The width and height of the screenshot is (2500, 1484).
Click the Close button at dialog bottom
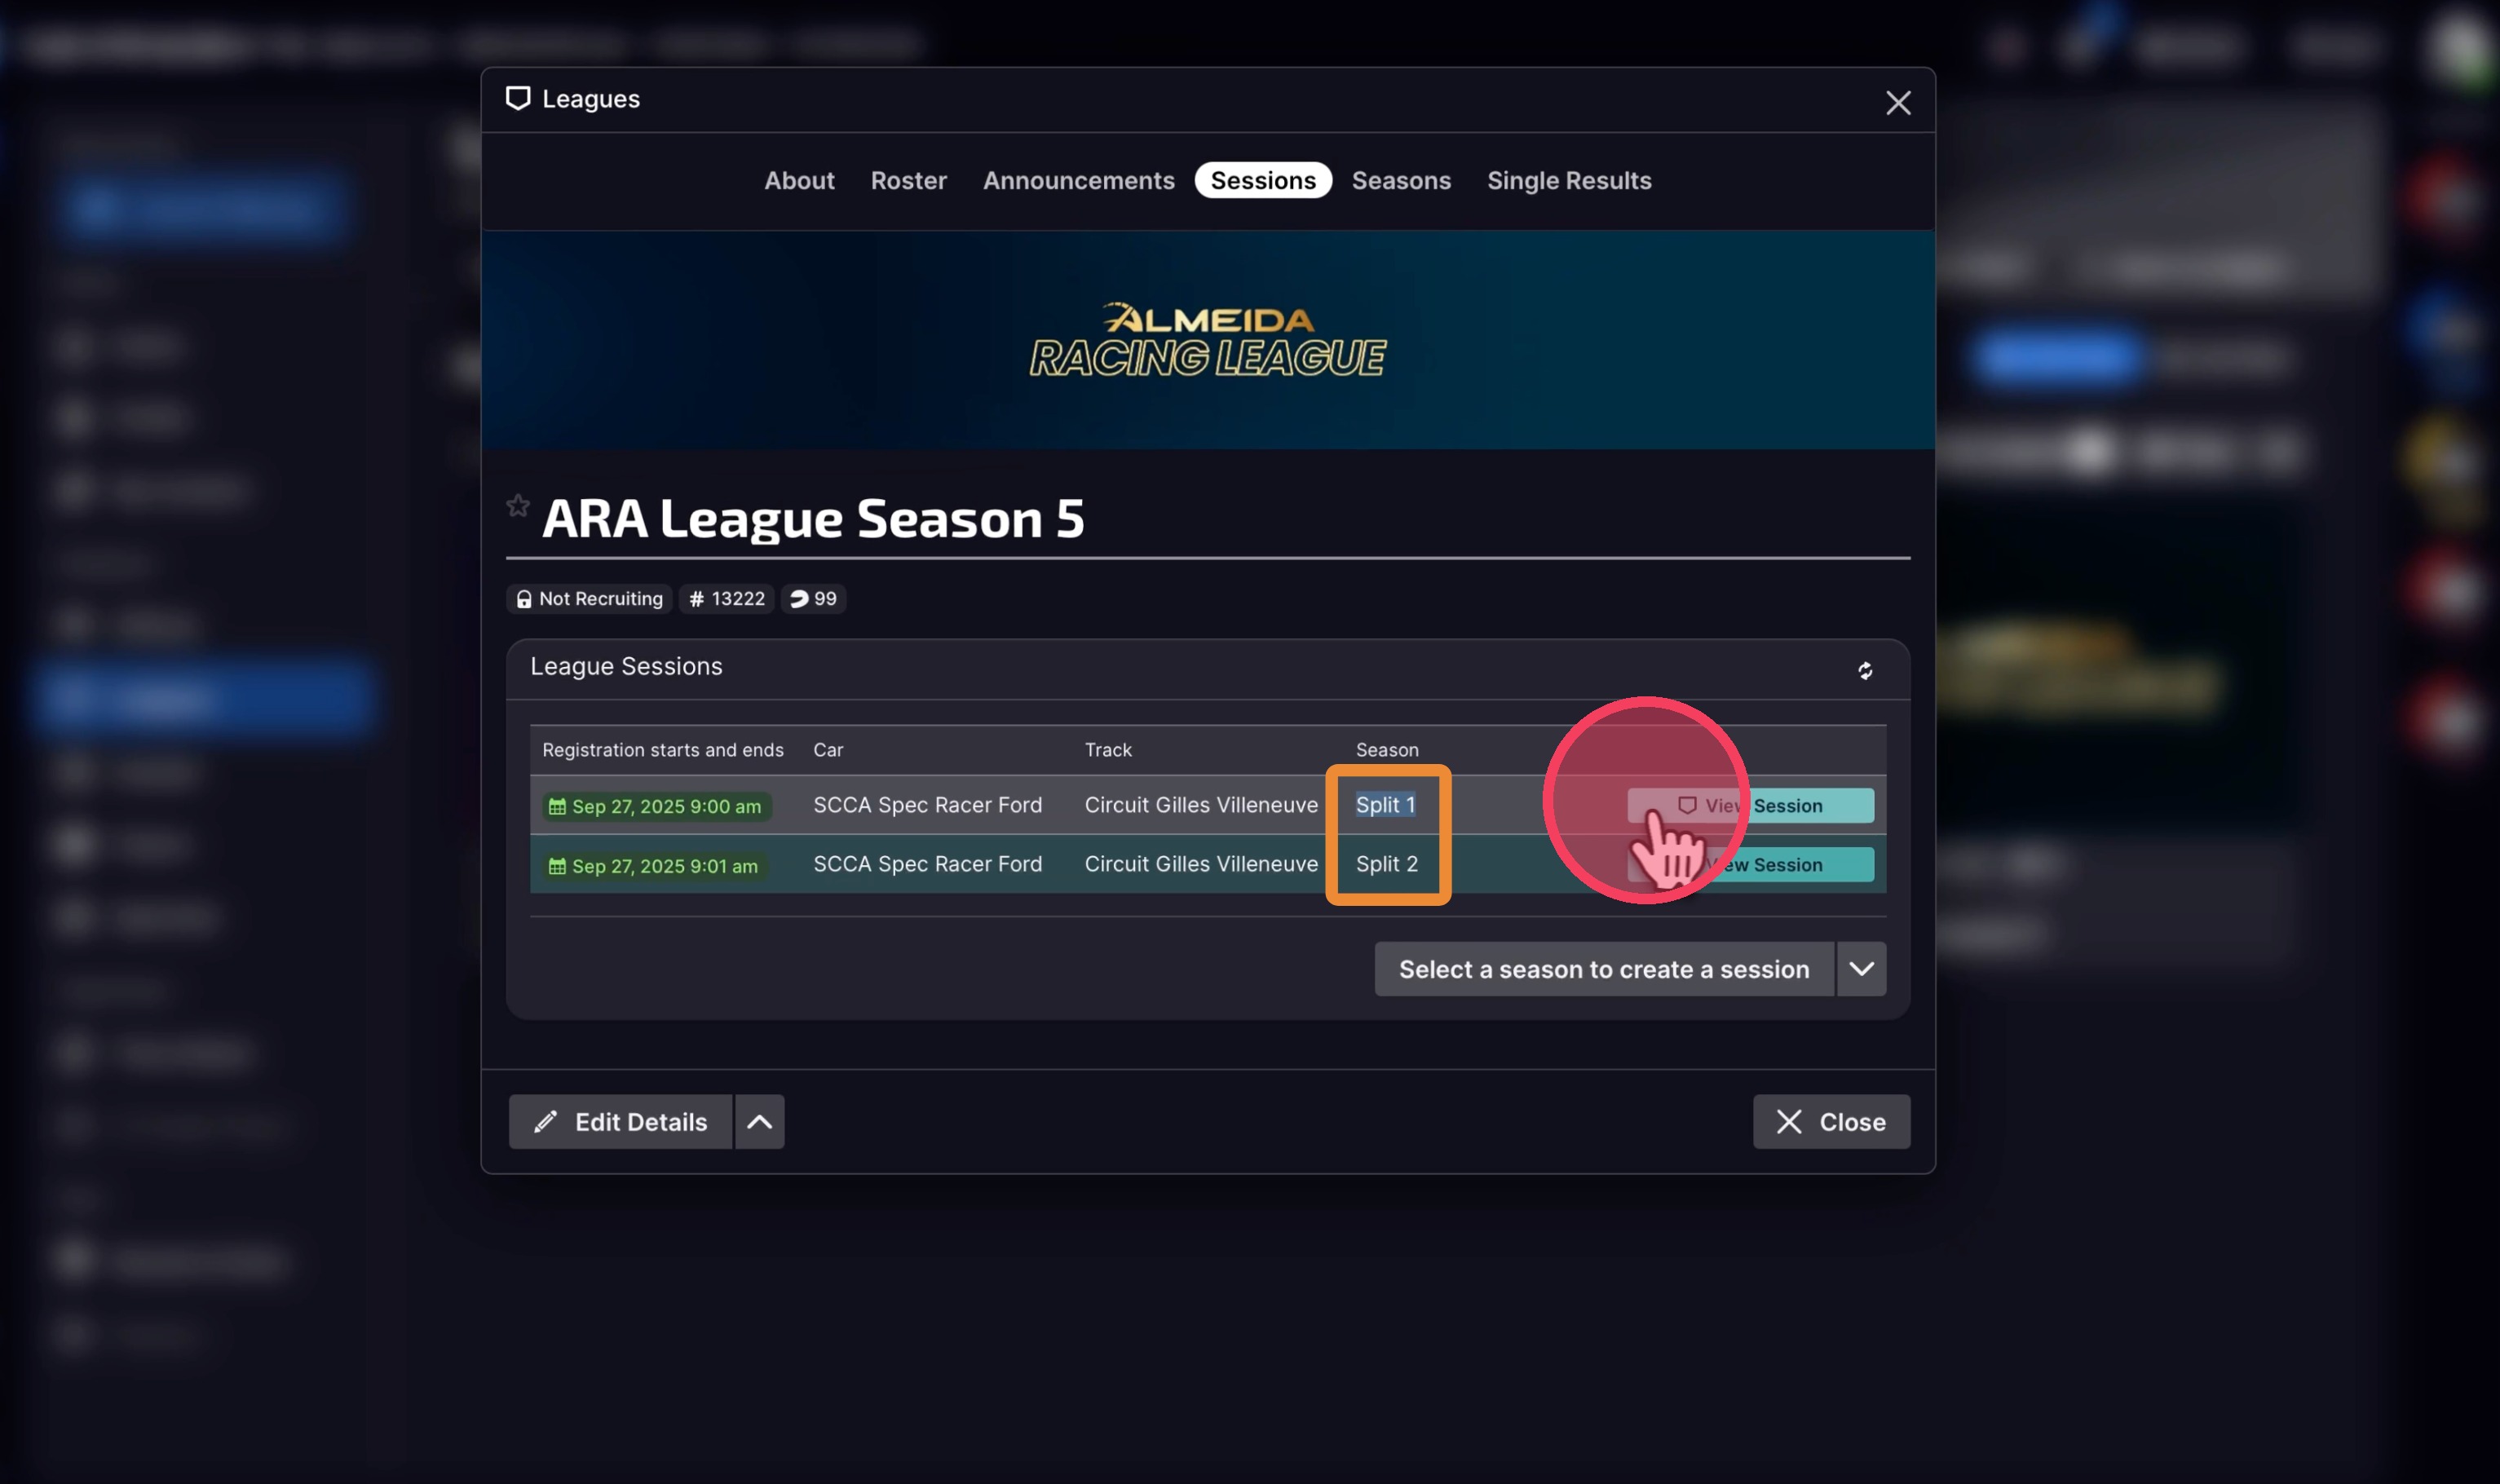(1831, 1122)
